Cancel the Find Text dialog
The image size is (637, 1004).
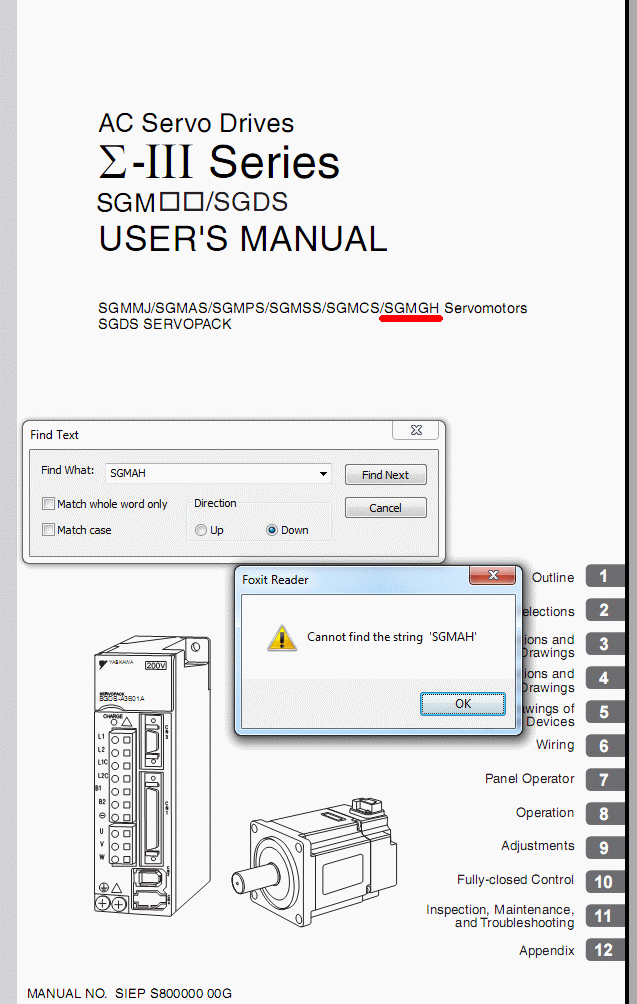385,508
